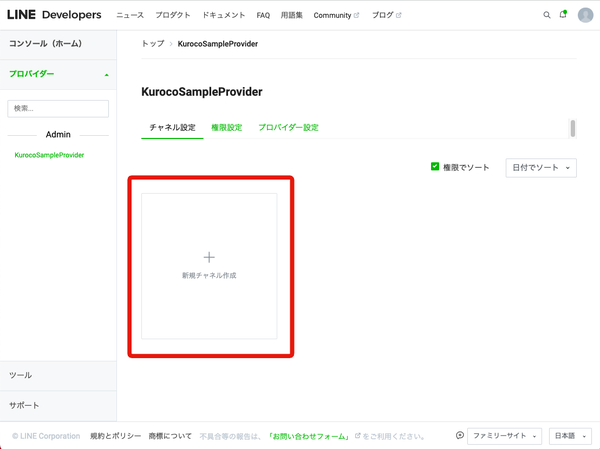Open the user profile avatar
Screen dimensions: 600x449
[585, 15]
